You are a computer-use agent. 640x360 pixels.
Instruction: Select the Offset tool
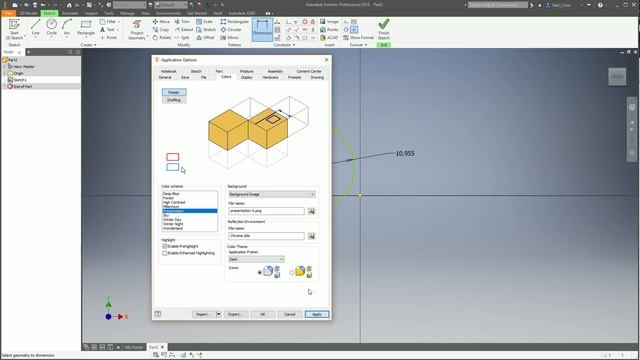pos(205,38)
